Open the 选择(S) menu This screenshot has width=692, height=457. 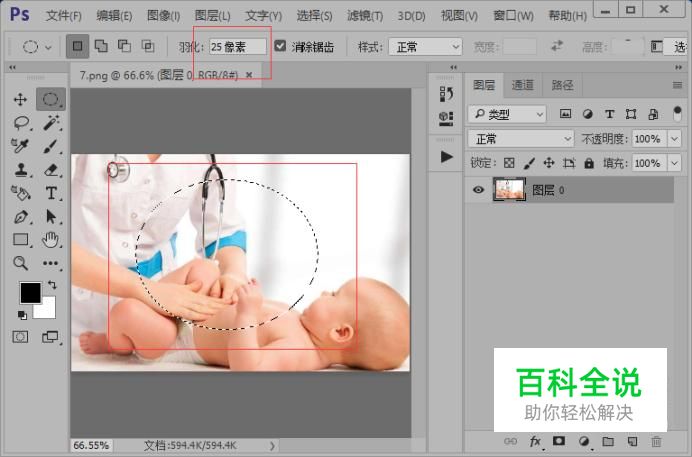coord(314,16)
